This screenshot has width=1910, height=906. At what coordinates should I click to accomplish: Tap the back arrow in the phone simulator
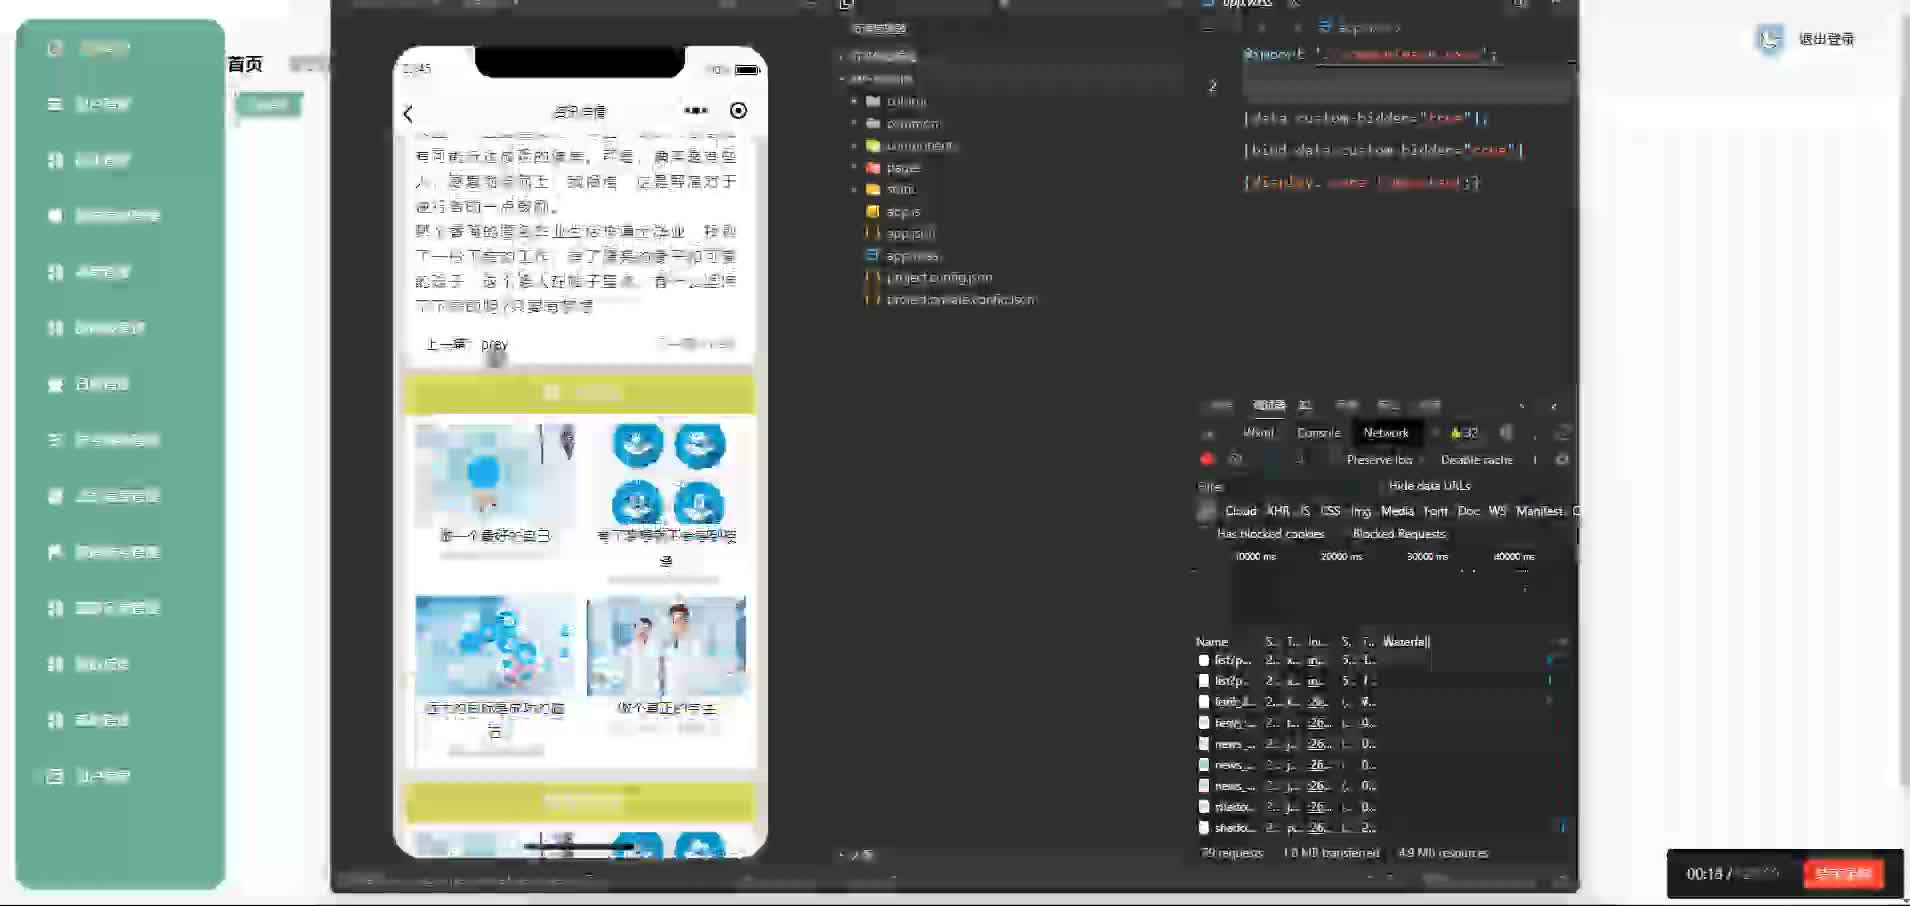(x=408, y=114)
